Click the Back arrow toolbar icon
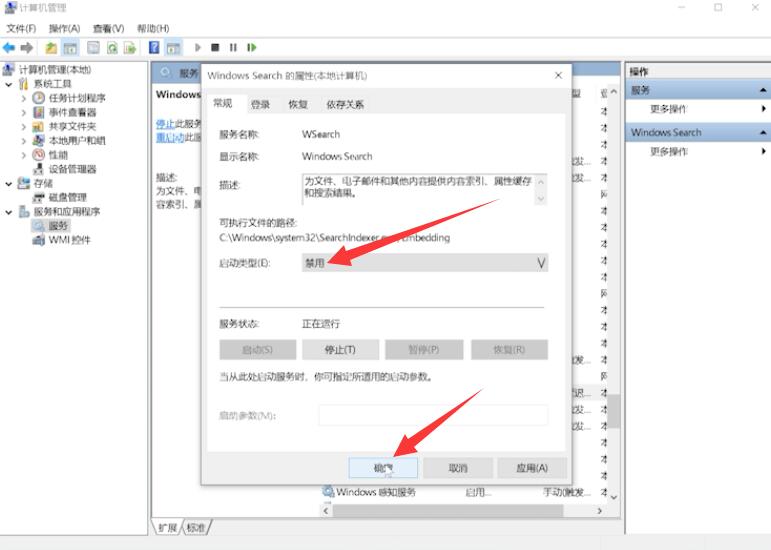The width and height of the screenshot is (771, 550). coord(9,48)
